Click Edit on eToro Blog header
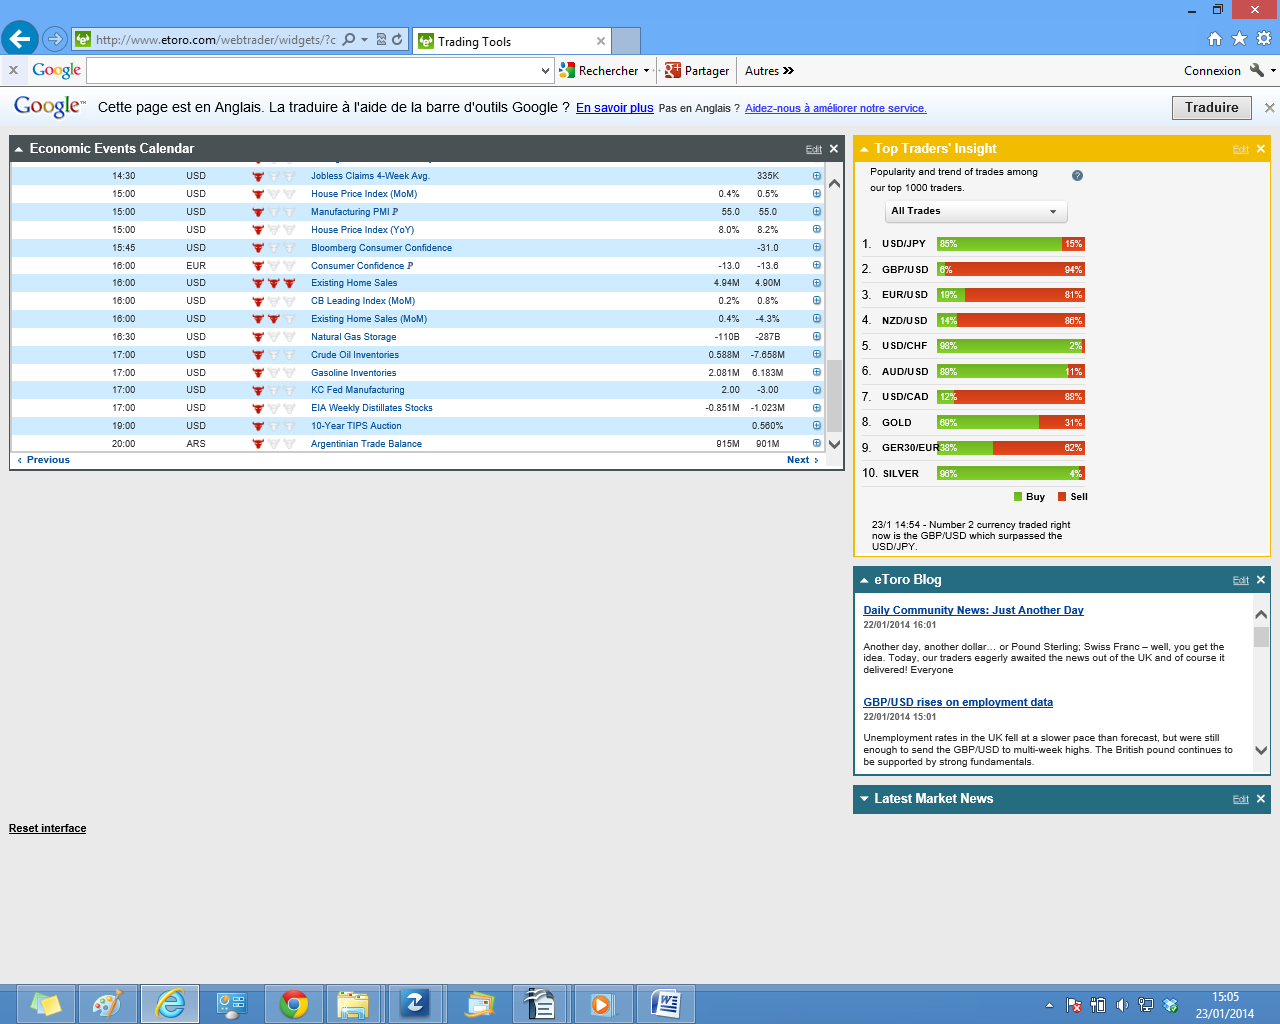 (x=1240, y=580)
